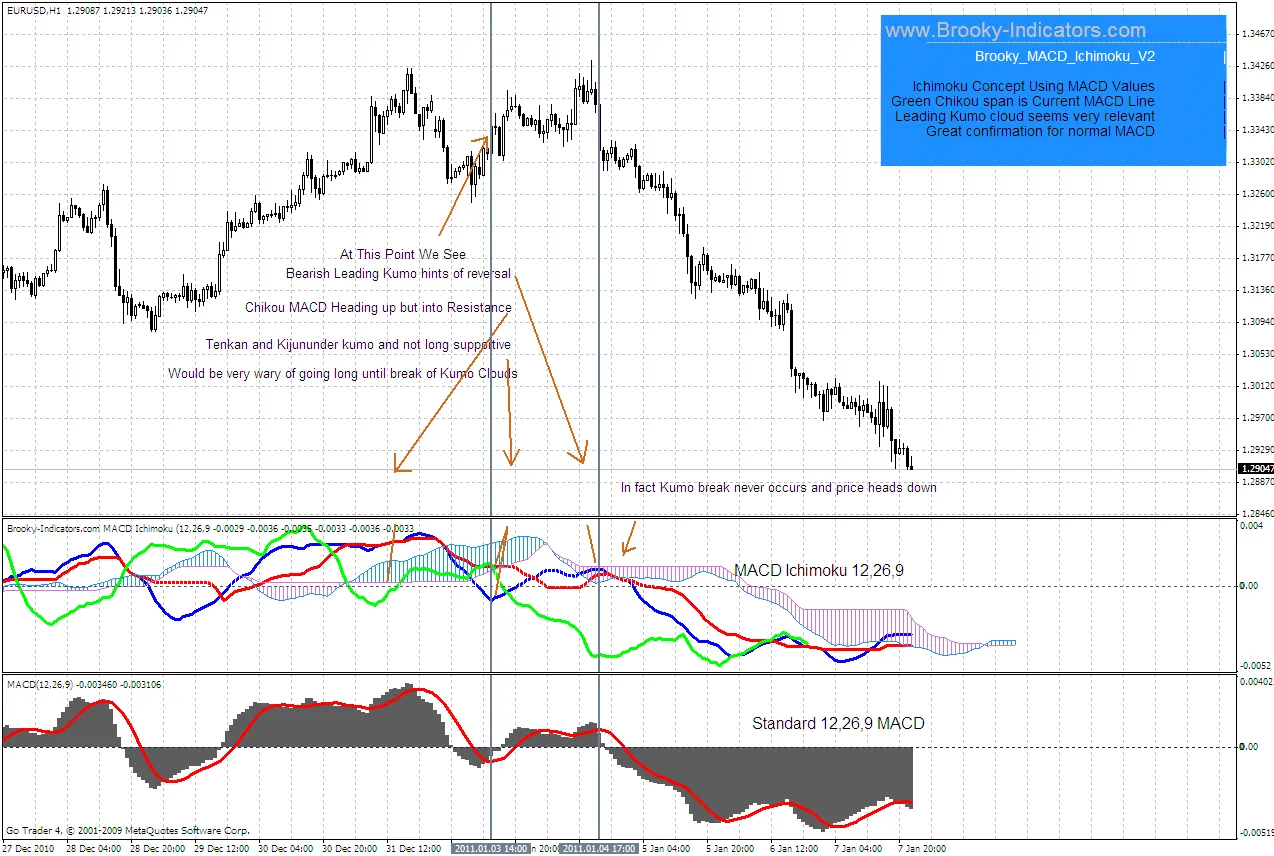1274x856 pixels.
Task: Click 'In fact Kumo break never occurs' annotation
Action: [x=778, y=488]
